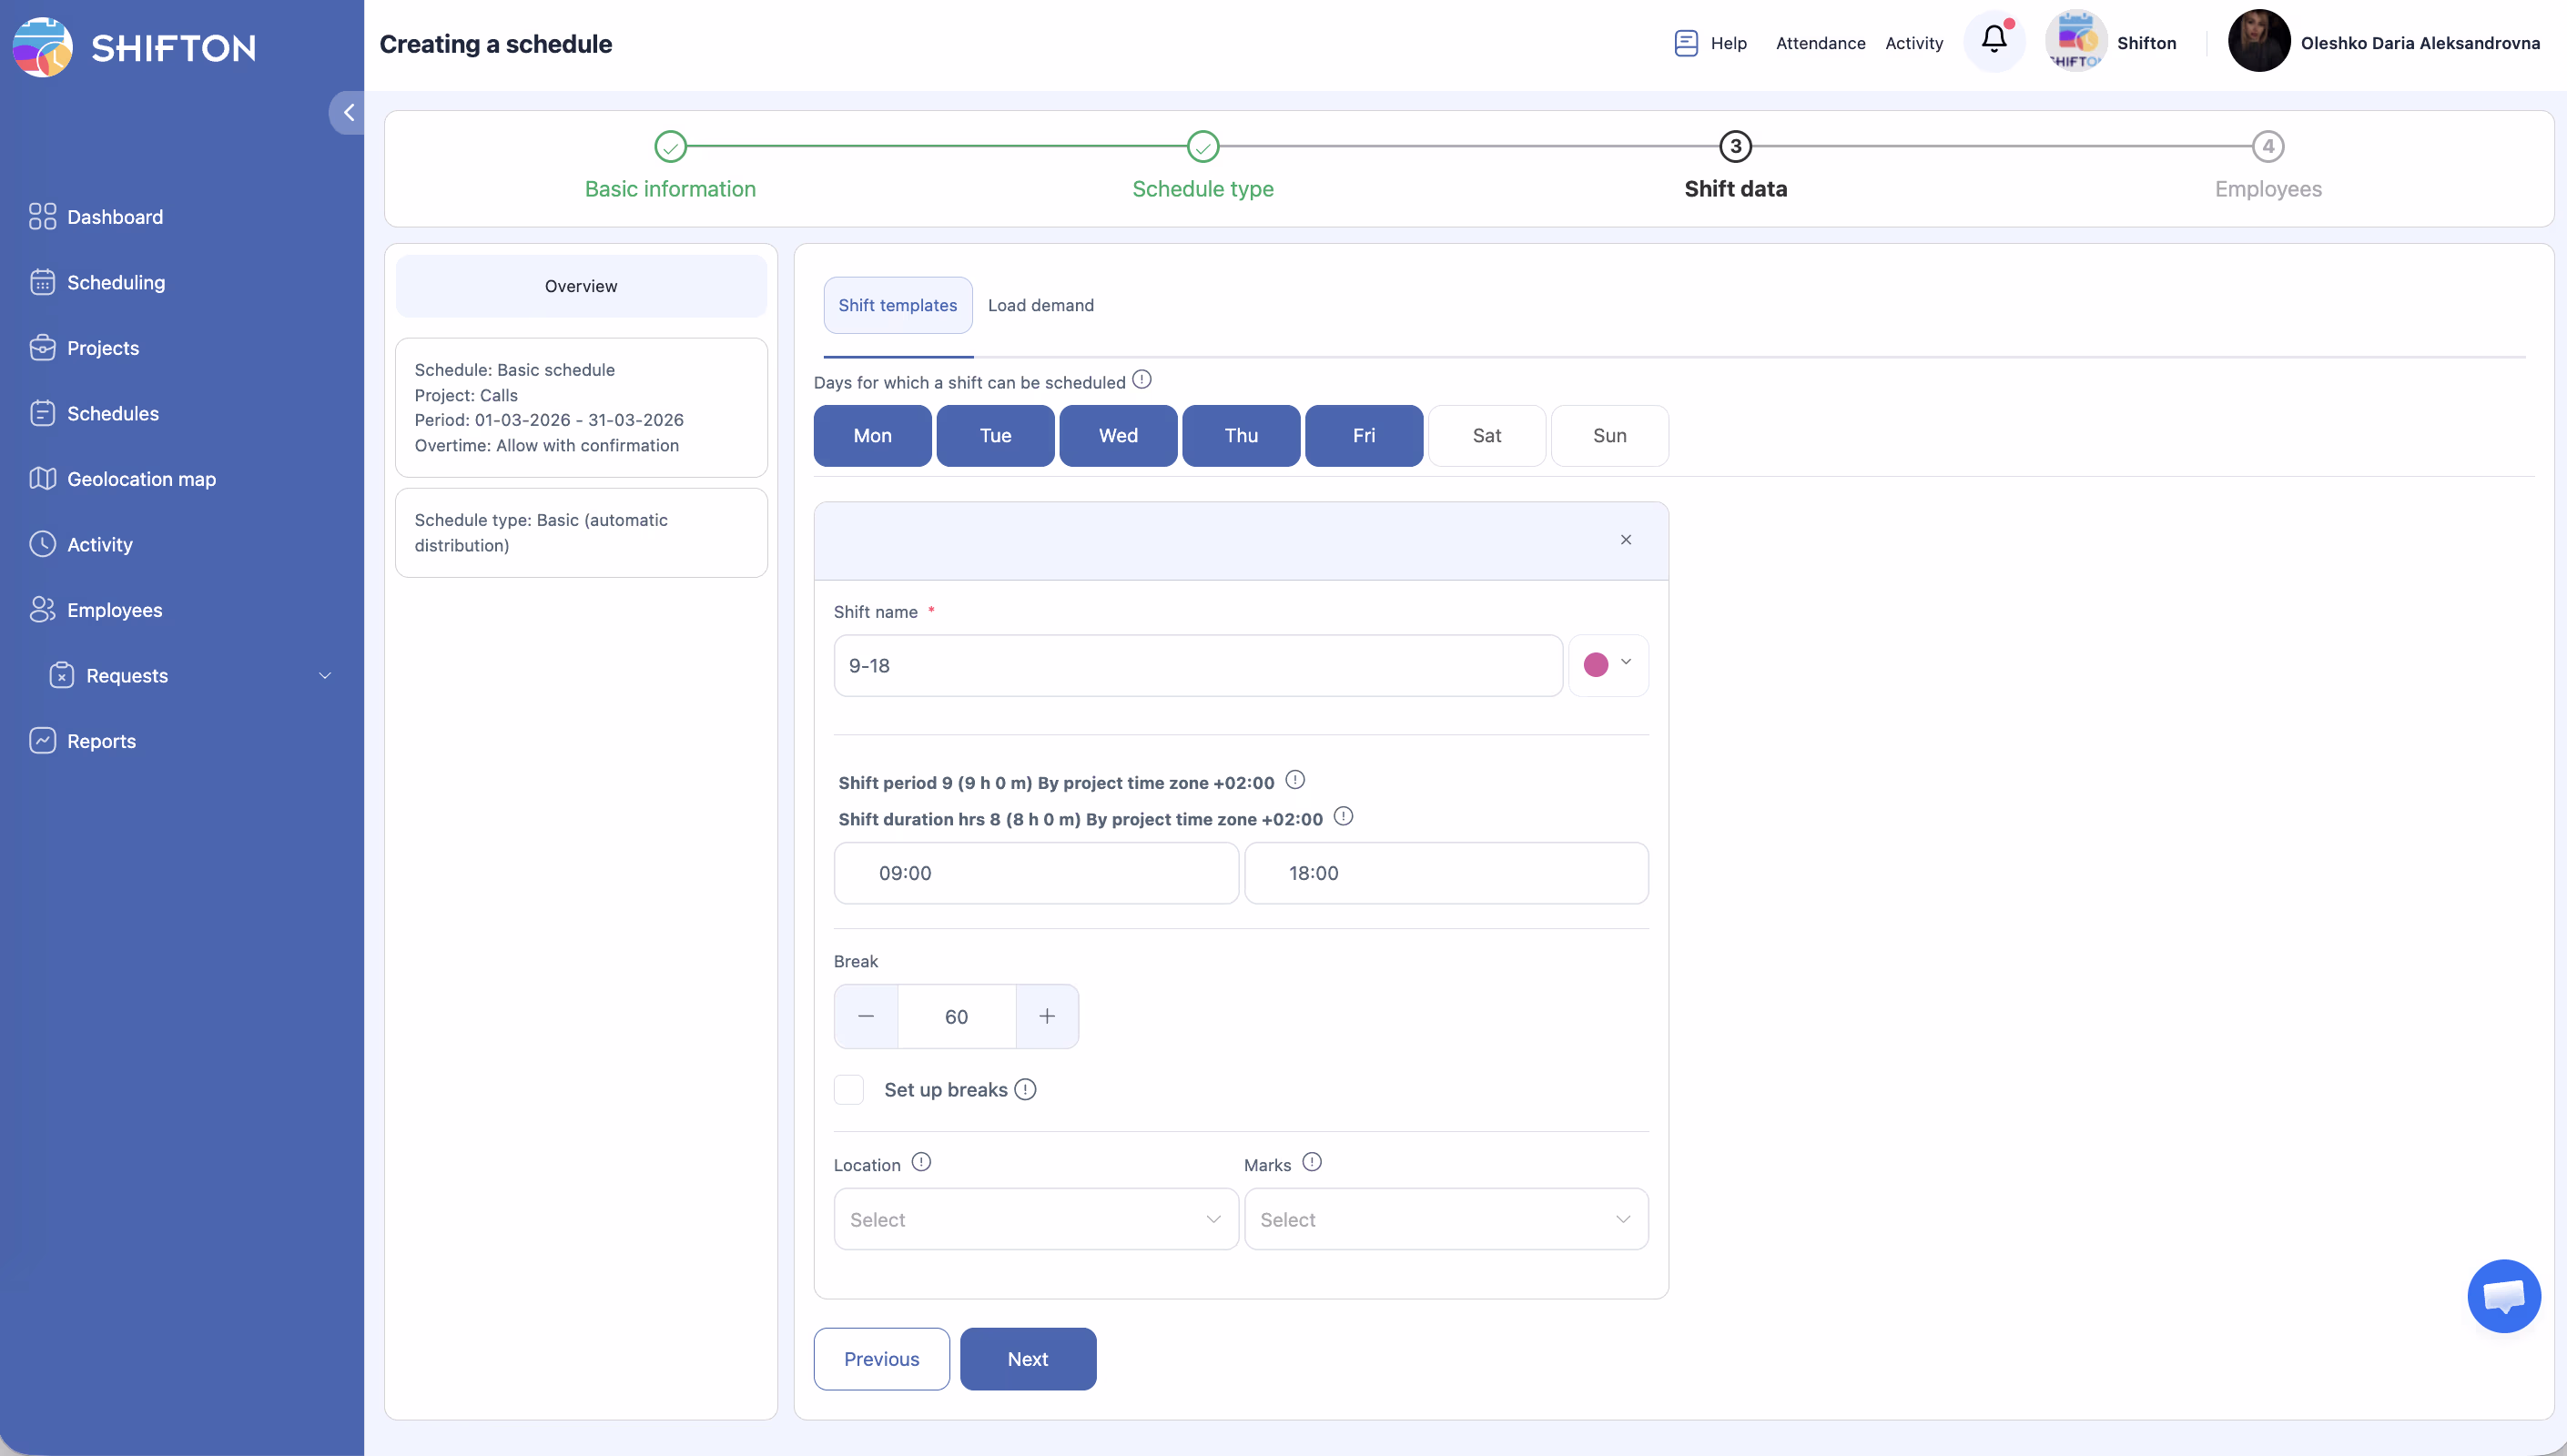Toggle Sat as a schedulable day
Viewport: 2567px width, 1456px height.
(x=1486, y=436)
